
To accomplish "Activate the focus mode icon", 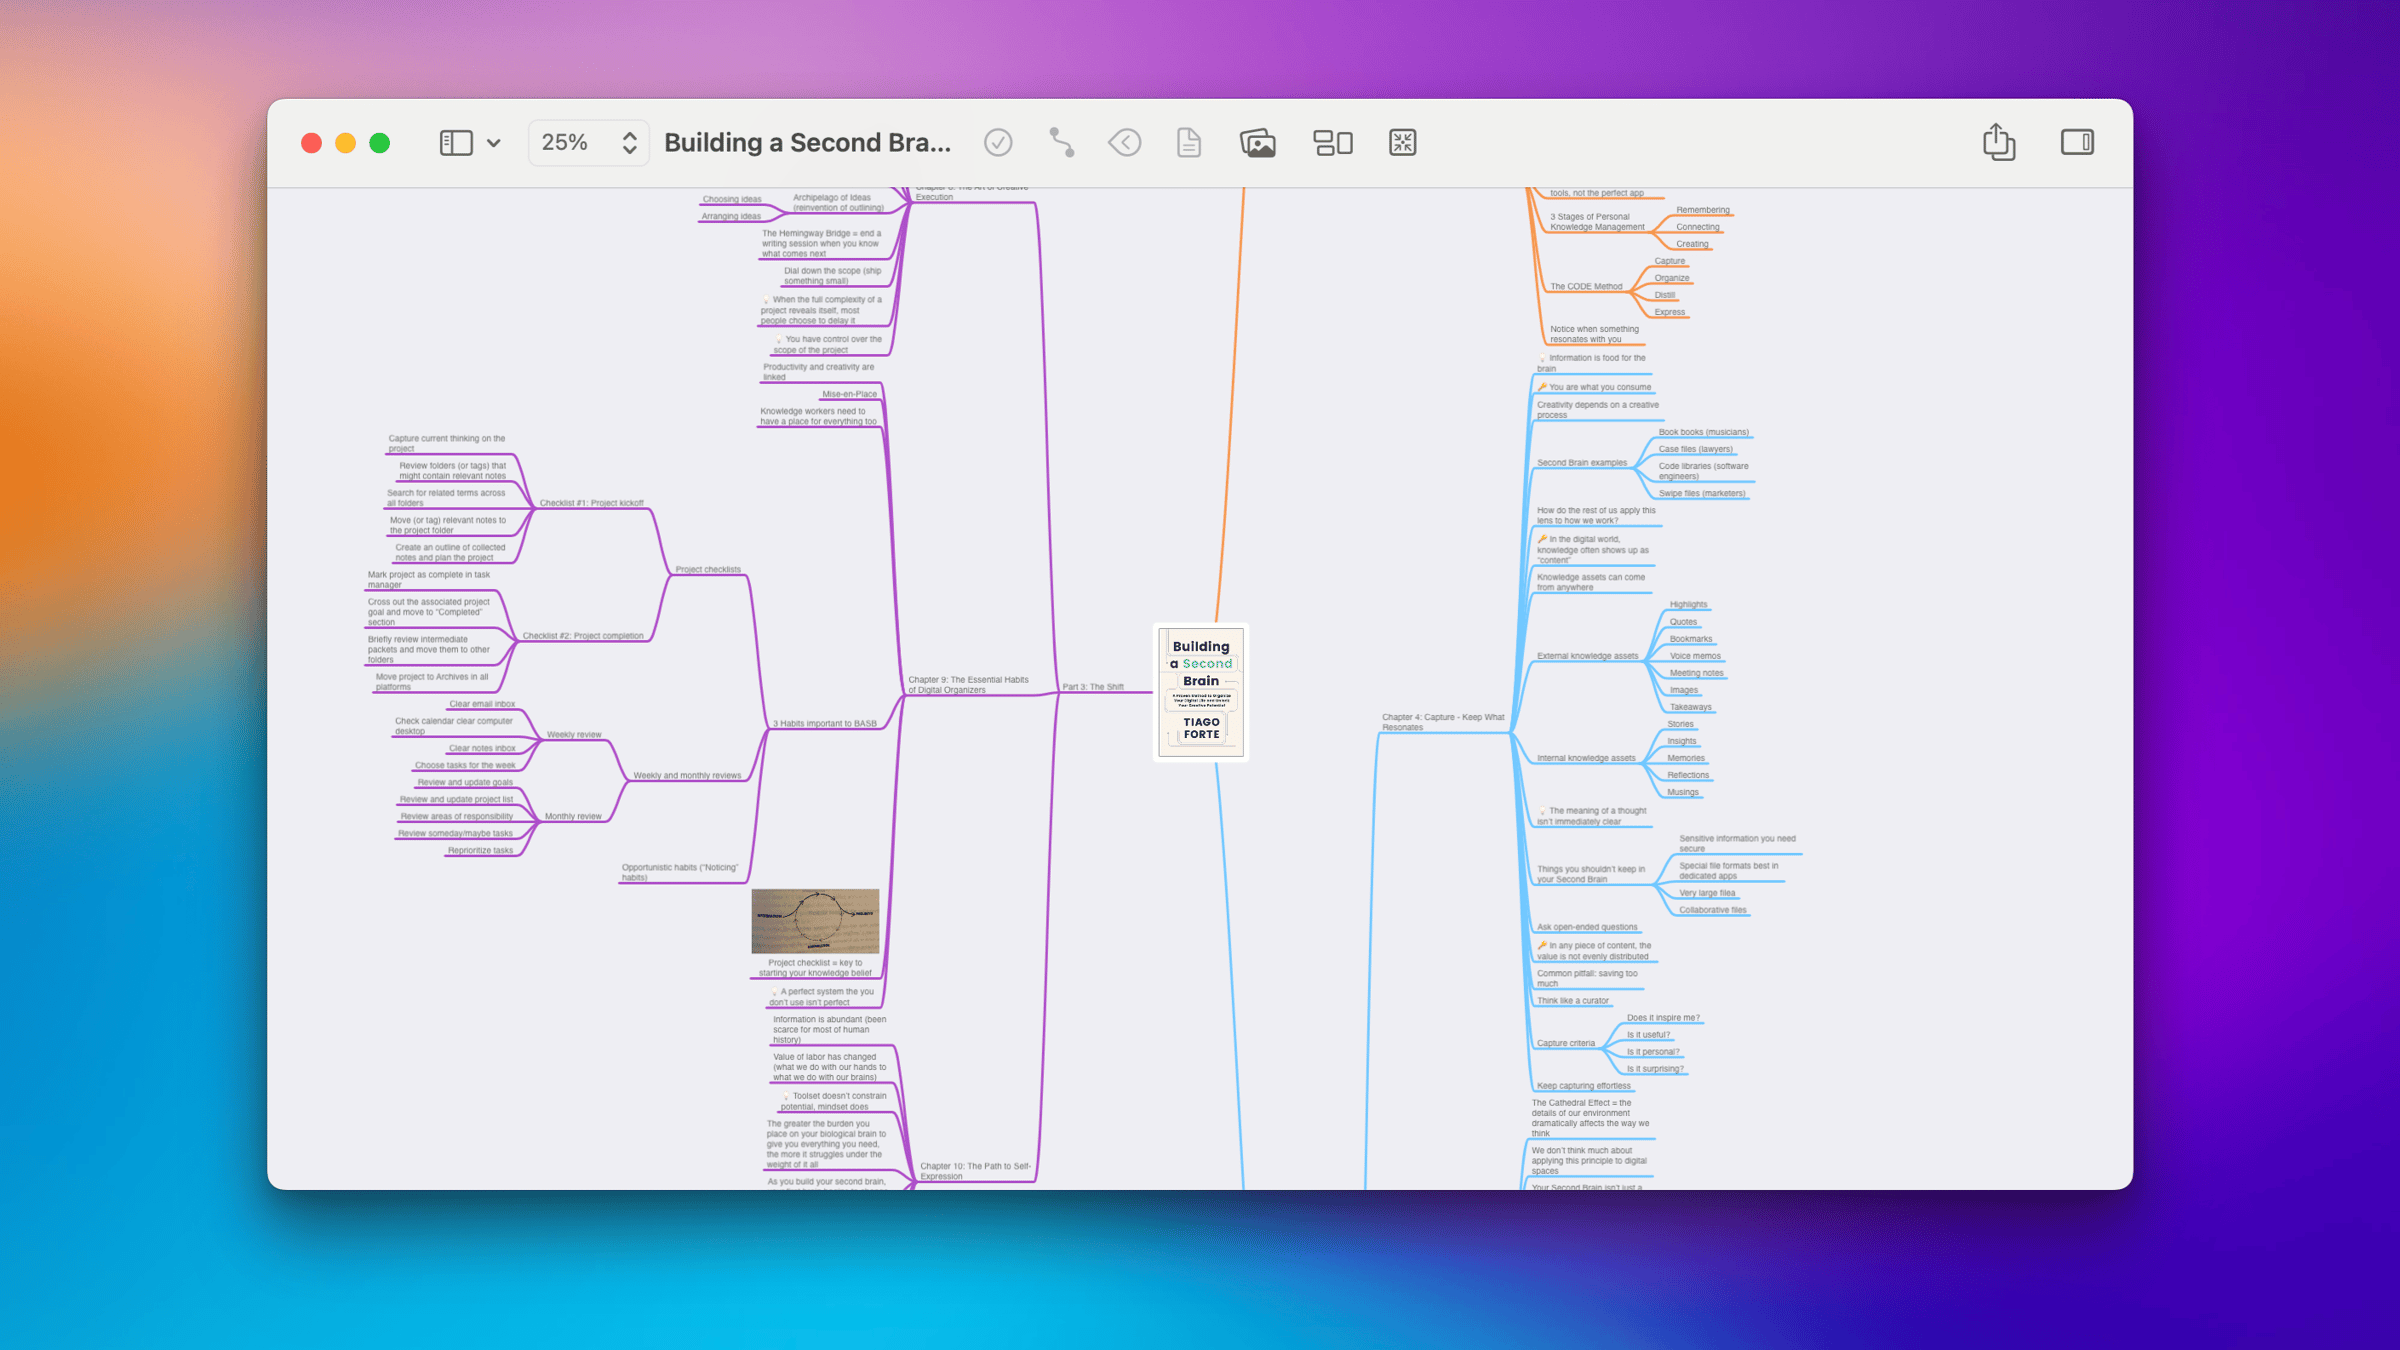I will (x=1403, y=143).
